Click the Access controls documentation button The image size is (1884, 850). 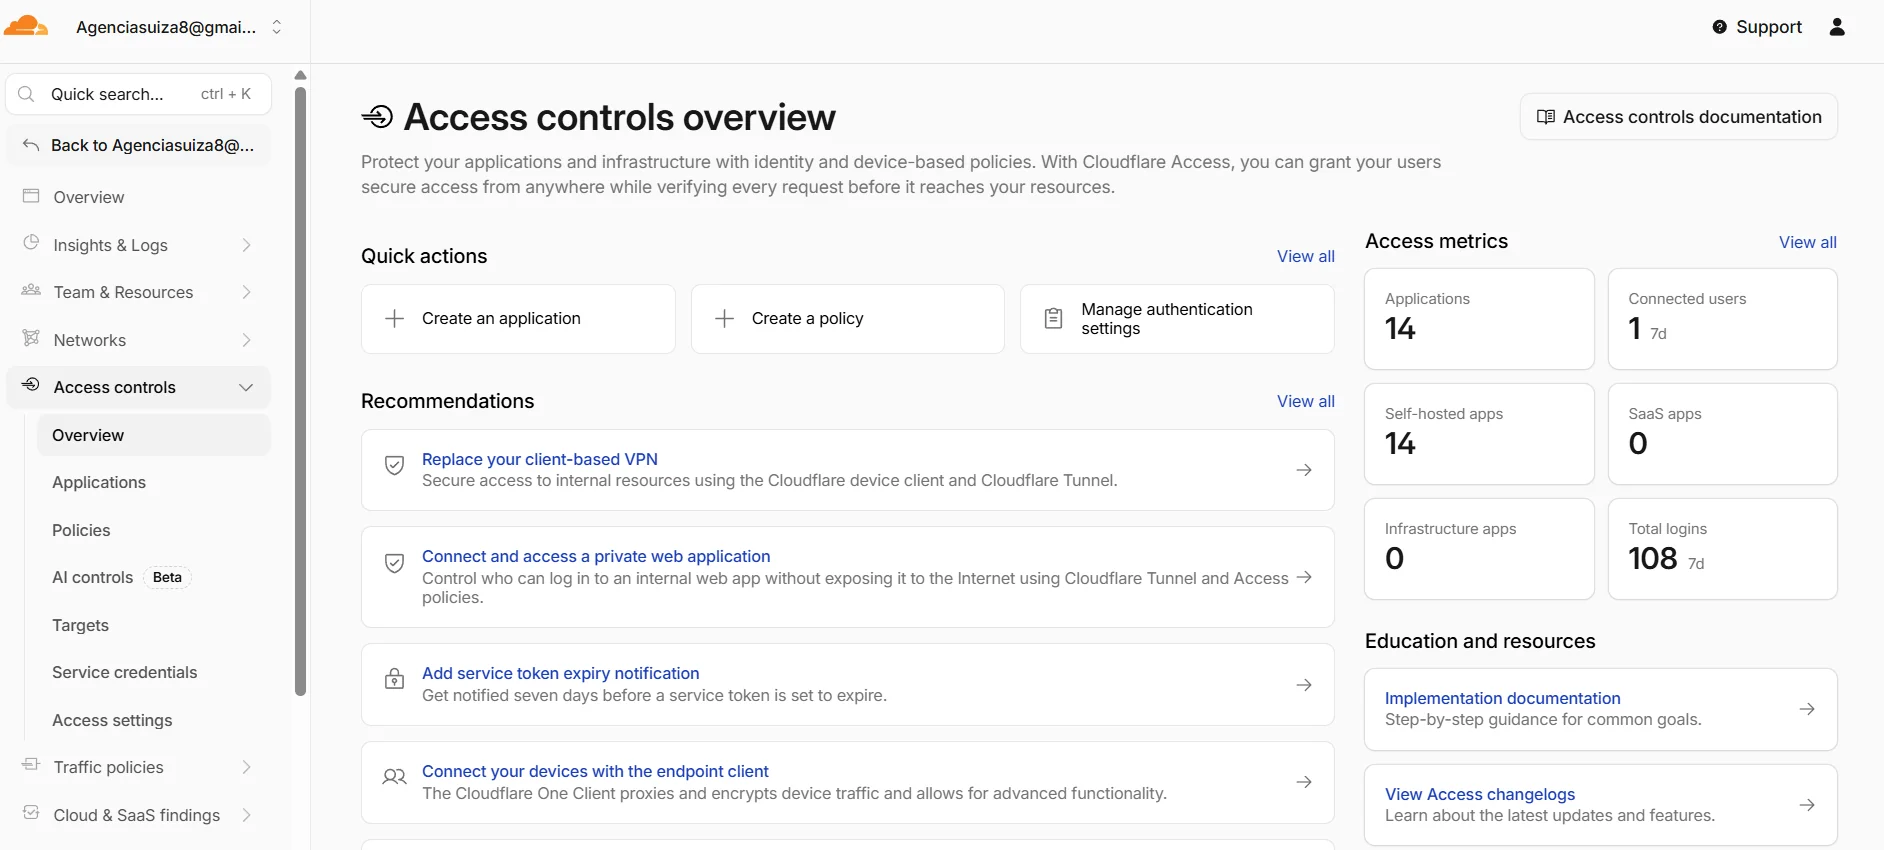click(x=1679, y=117)
